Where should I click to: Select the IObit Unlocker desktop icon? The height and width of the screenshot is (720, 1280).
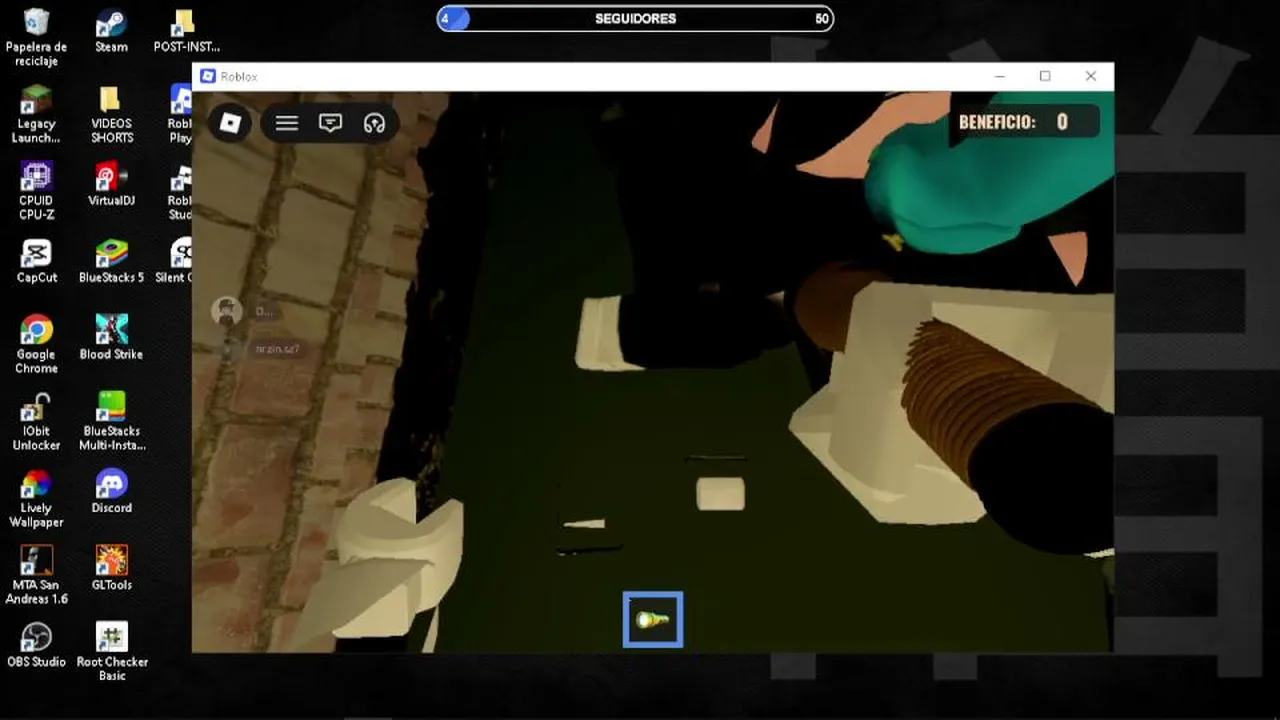36,422
